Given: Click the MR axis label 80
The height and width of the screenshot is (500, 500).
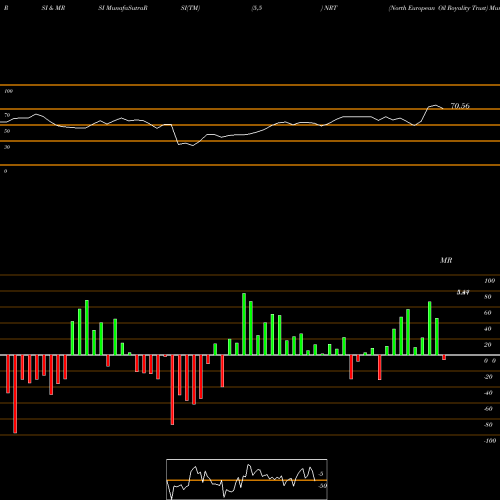Looking at the screenshot, I should tap(488, 297).
